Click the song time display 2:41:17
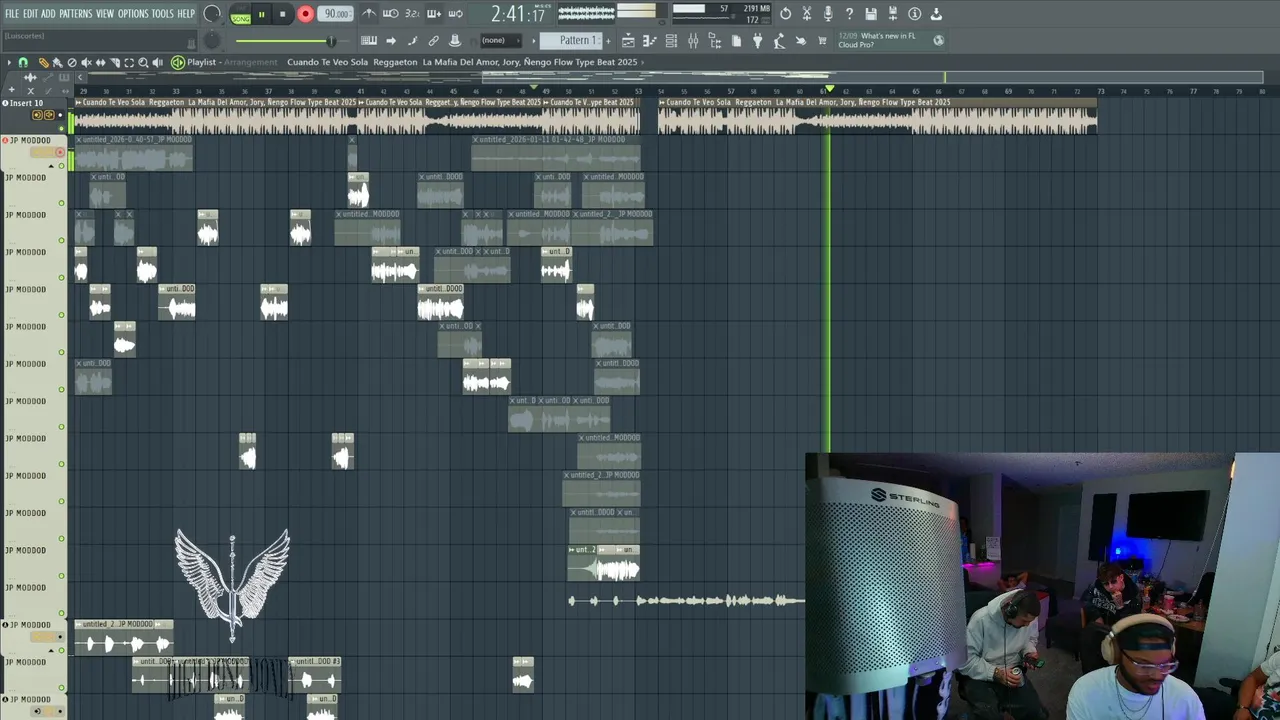The image size is (1280, 720). pyautogui.click(x=518, y=15)
